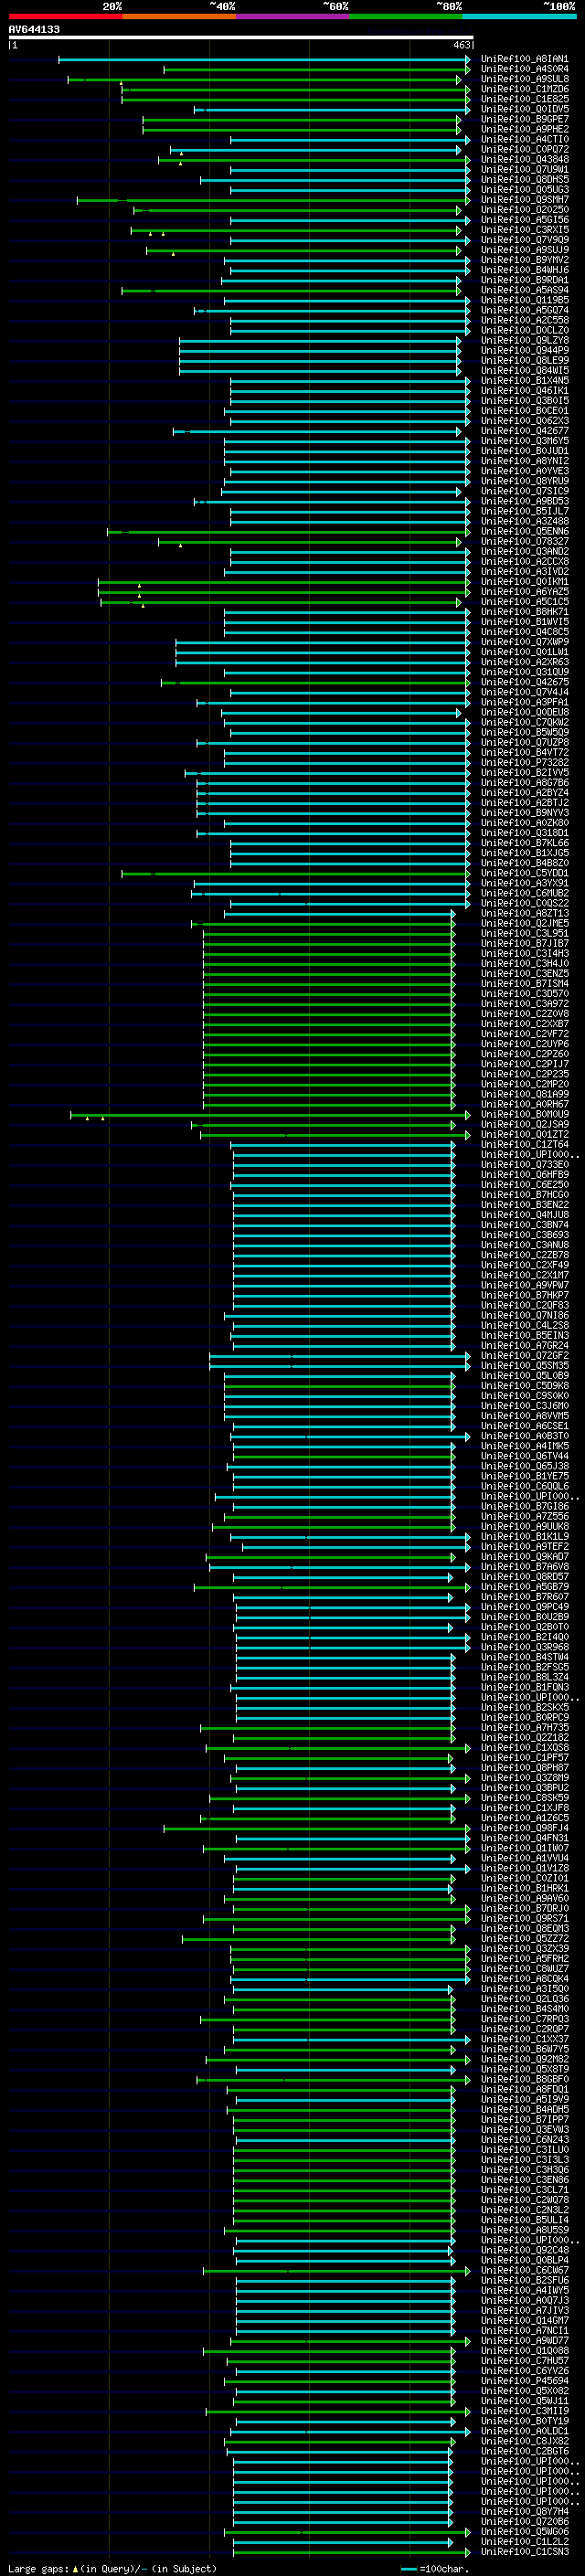The width and height of the screenshot is (585, 2576).
Task: Click hit UniRef100_Q944P9
Action: tap(525, 350)
